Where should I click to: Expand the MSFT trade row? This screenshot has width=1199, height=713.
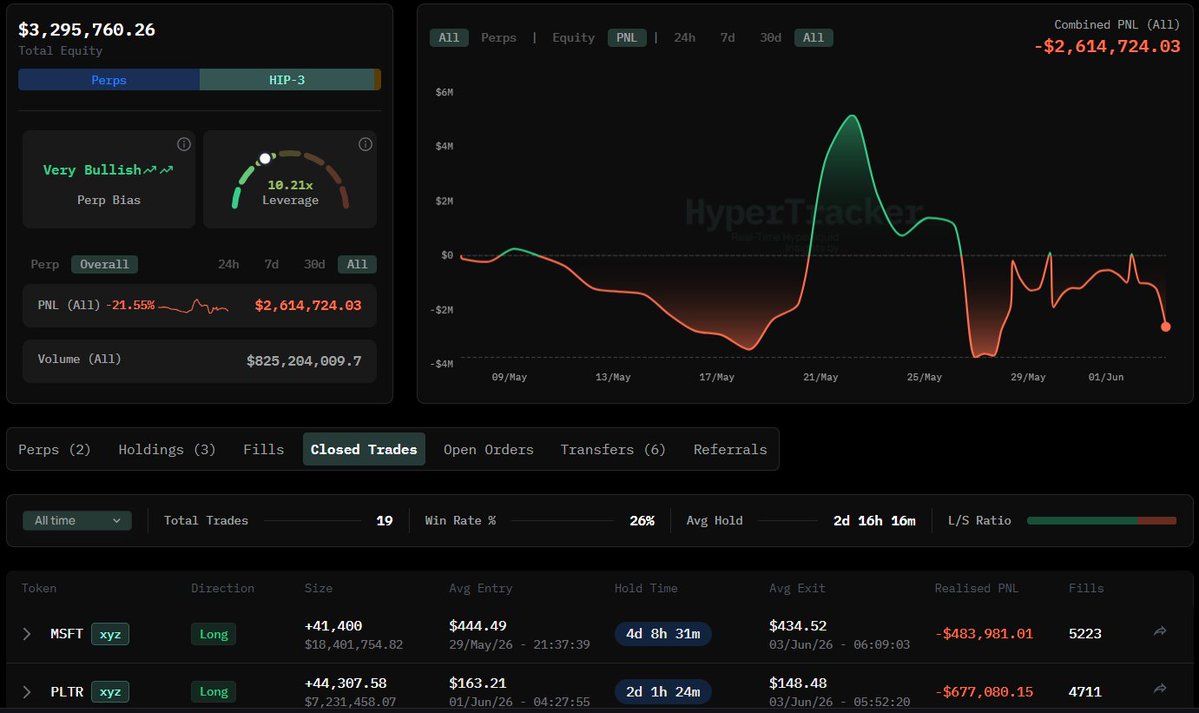27,634
